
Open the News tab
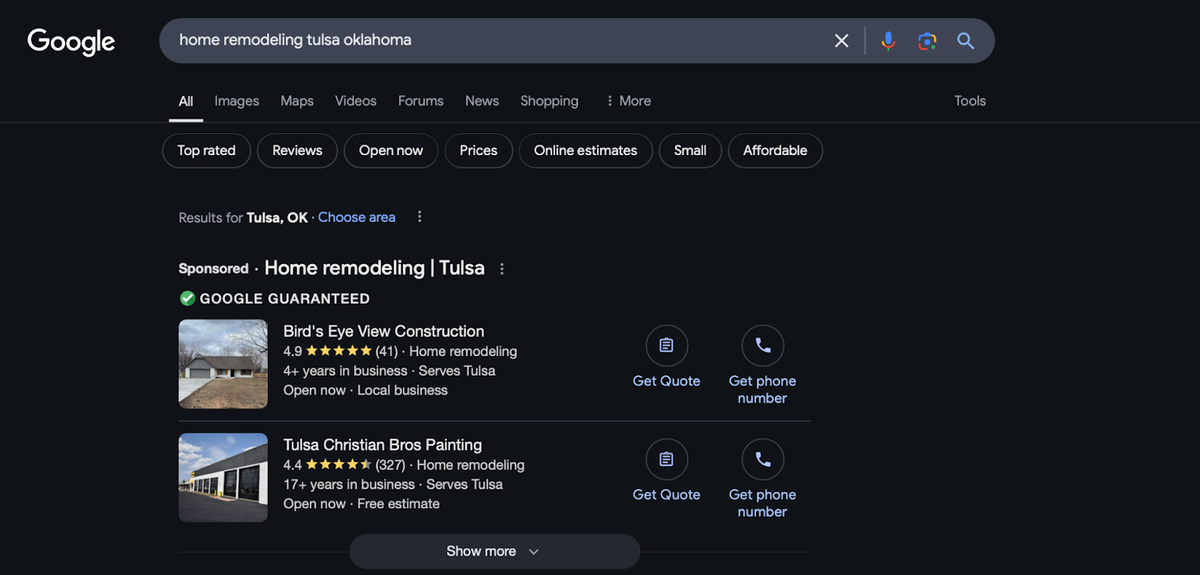coord(482,101)
